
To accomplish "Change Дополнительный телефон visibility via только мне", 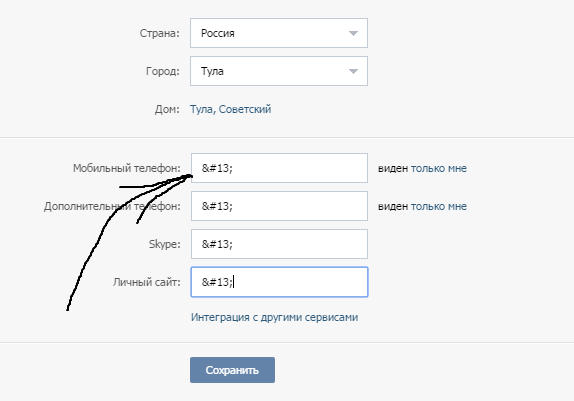I will coord(439,207).
